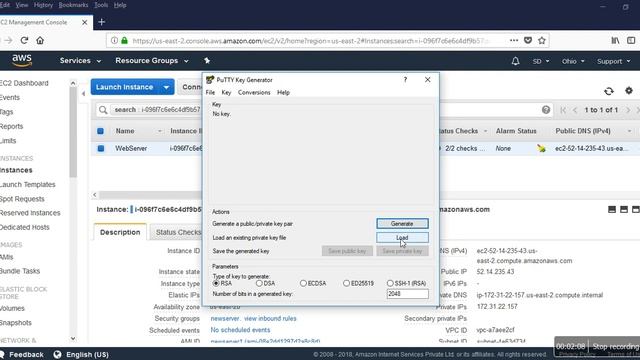Open Snapshots in the sidebar
The height and width of the screenshot is (360, 640).
click(x=16, y=323)
